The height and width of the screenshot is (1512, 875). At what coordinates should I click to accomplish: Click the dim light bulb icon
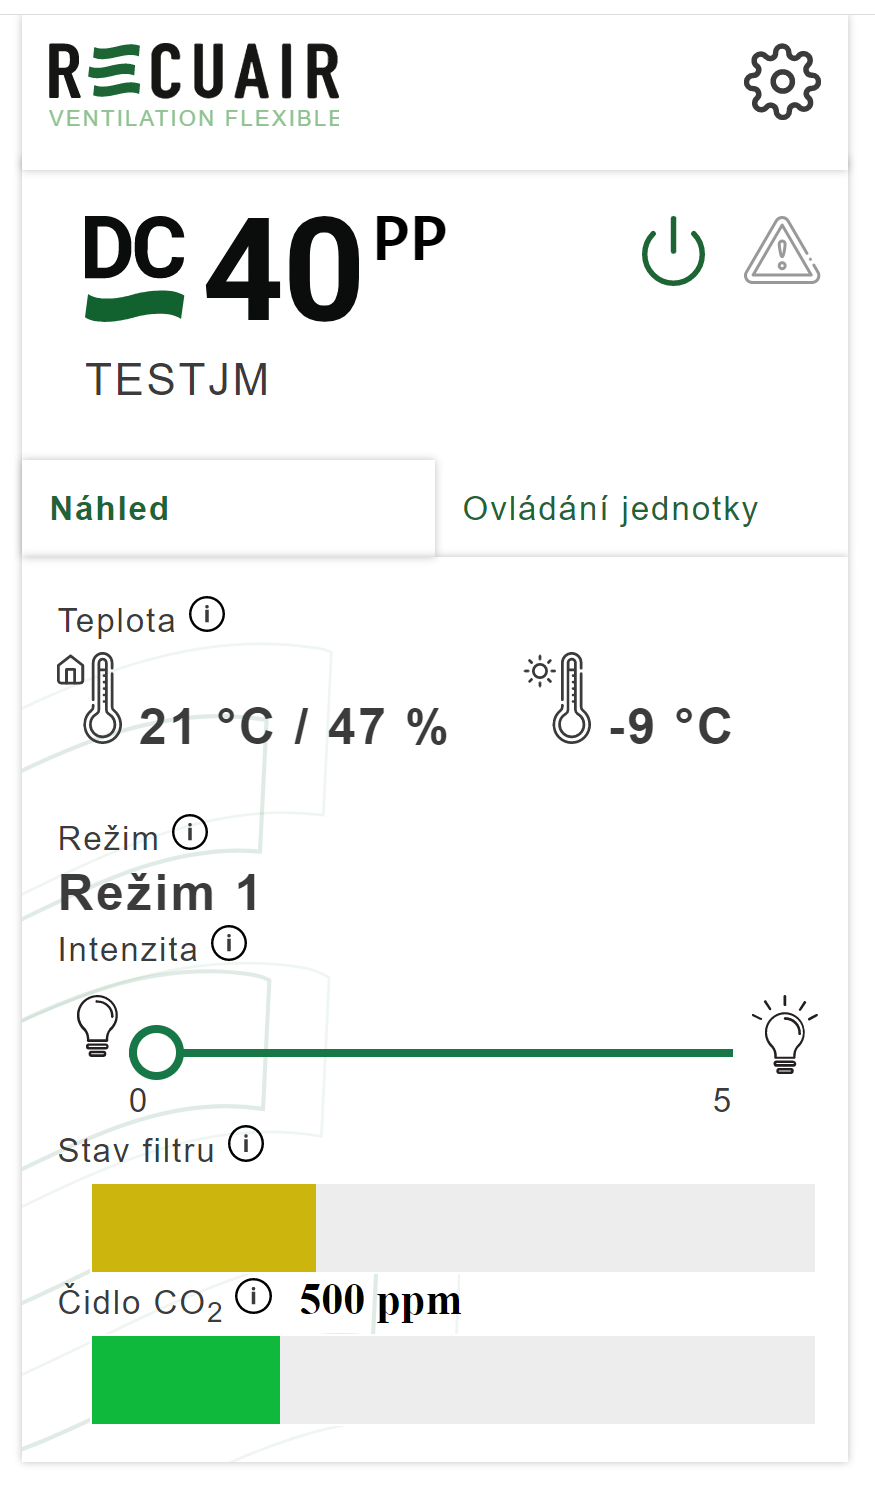(98, 1026)
